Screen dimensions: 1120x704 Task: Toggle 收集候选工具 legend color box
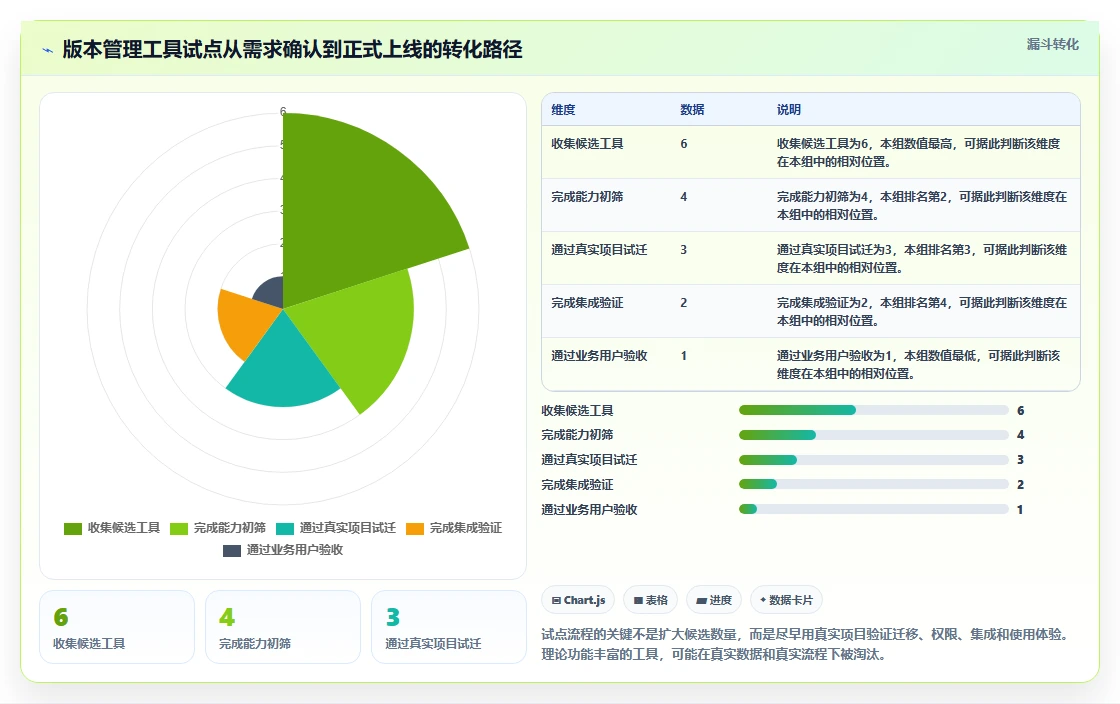(x=73, y=528)
